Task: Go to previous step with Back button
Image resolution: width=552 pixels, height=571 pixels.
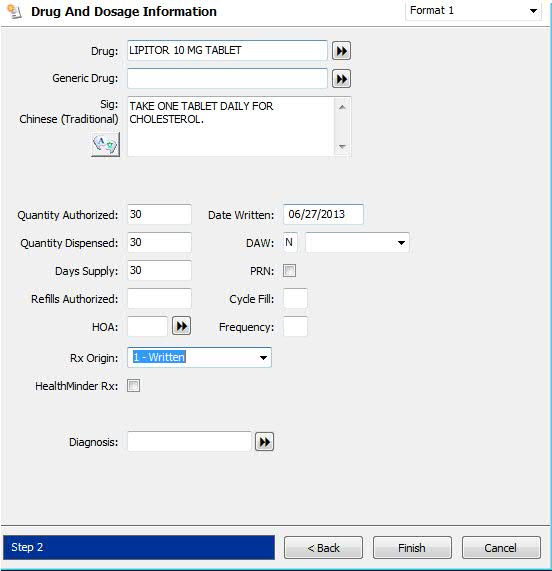Action: pos(323,547)
